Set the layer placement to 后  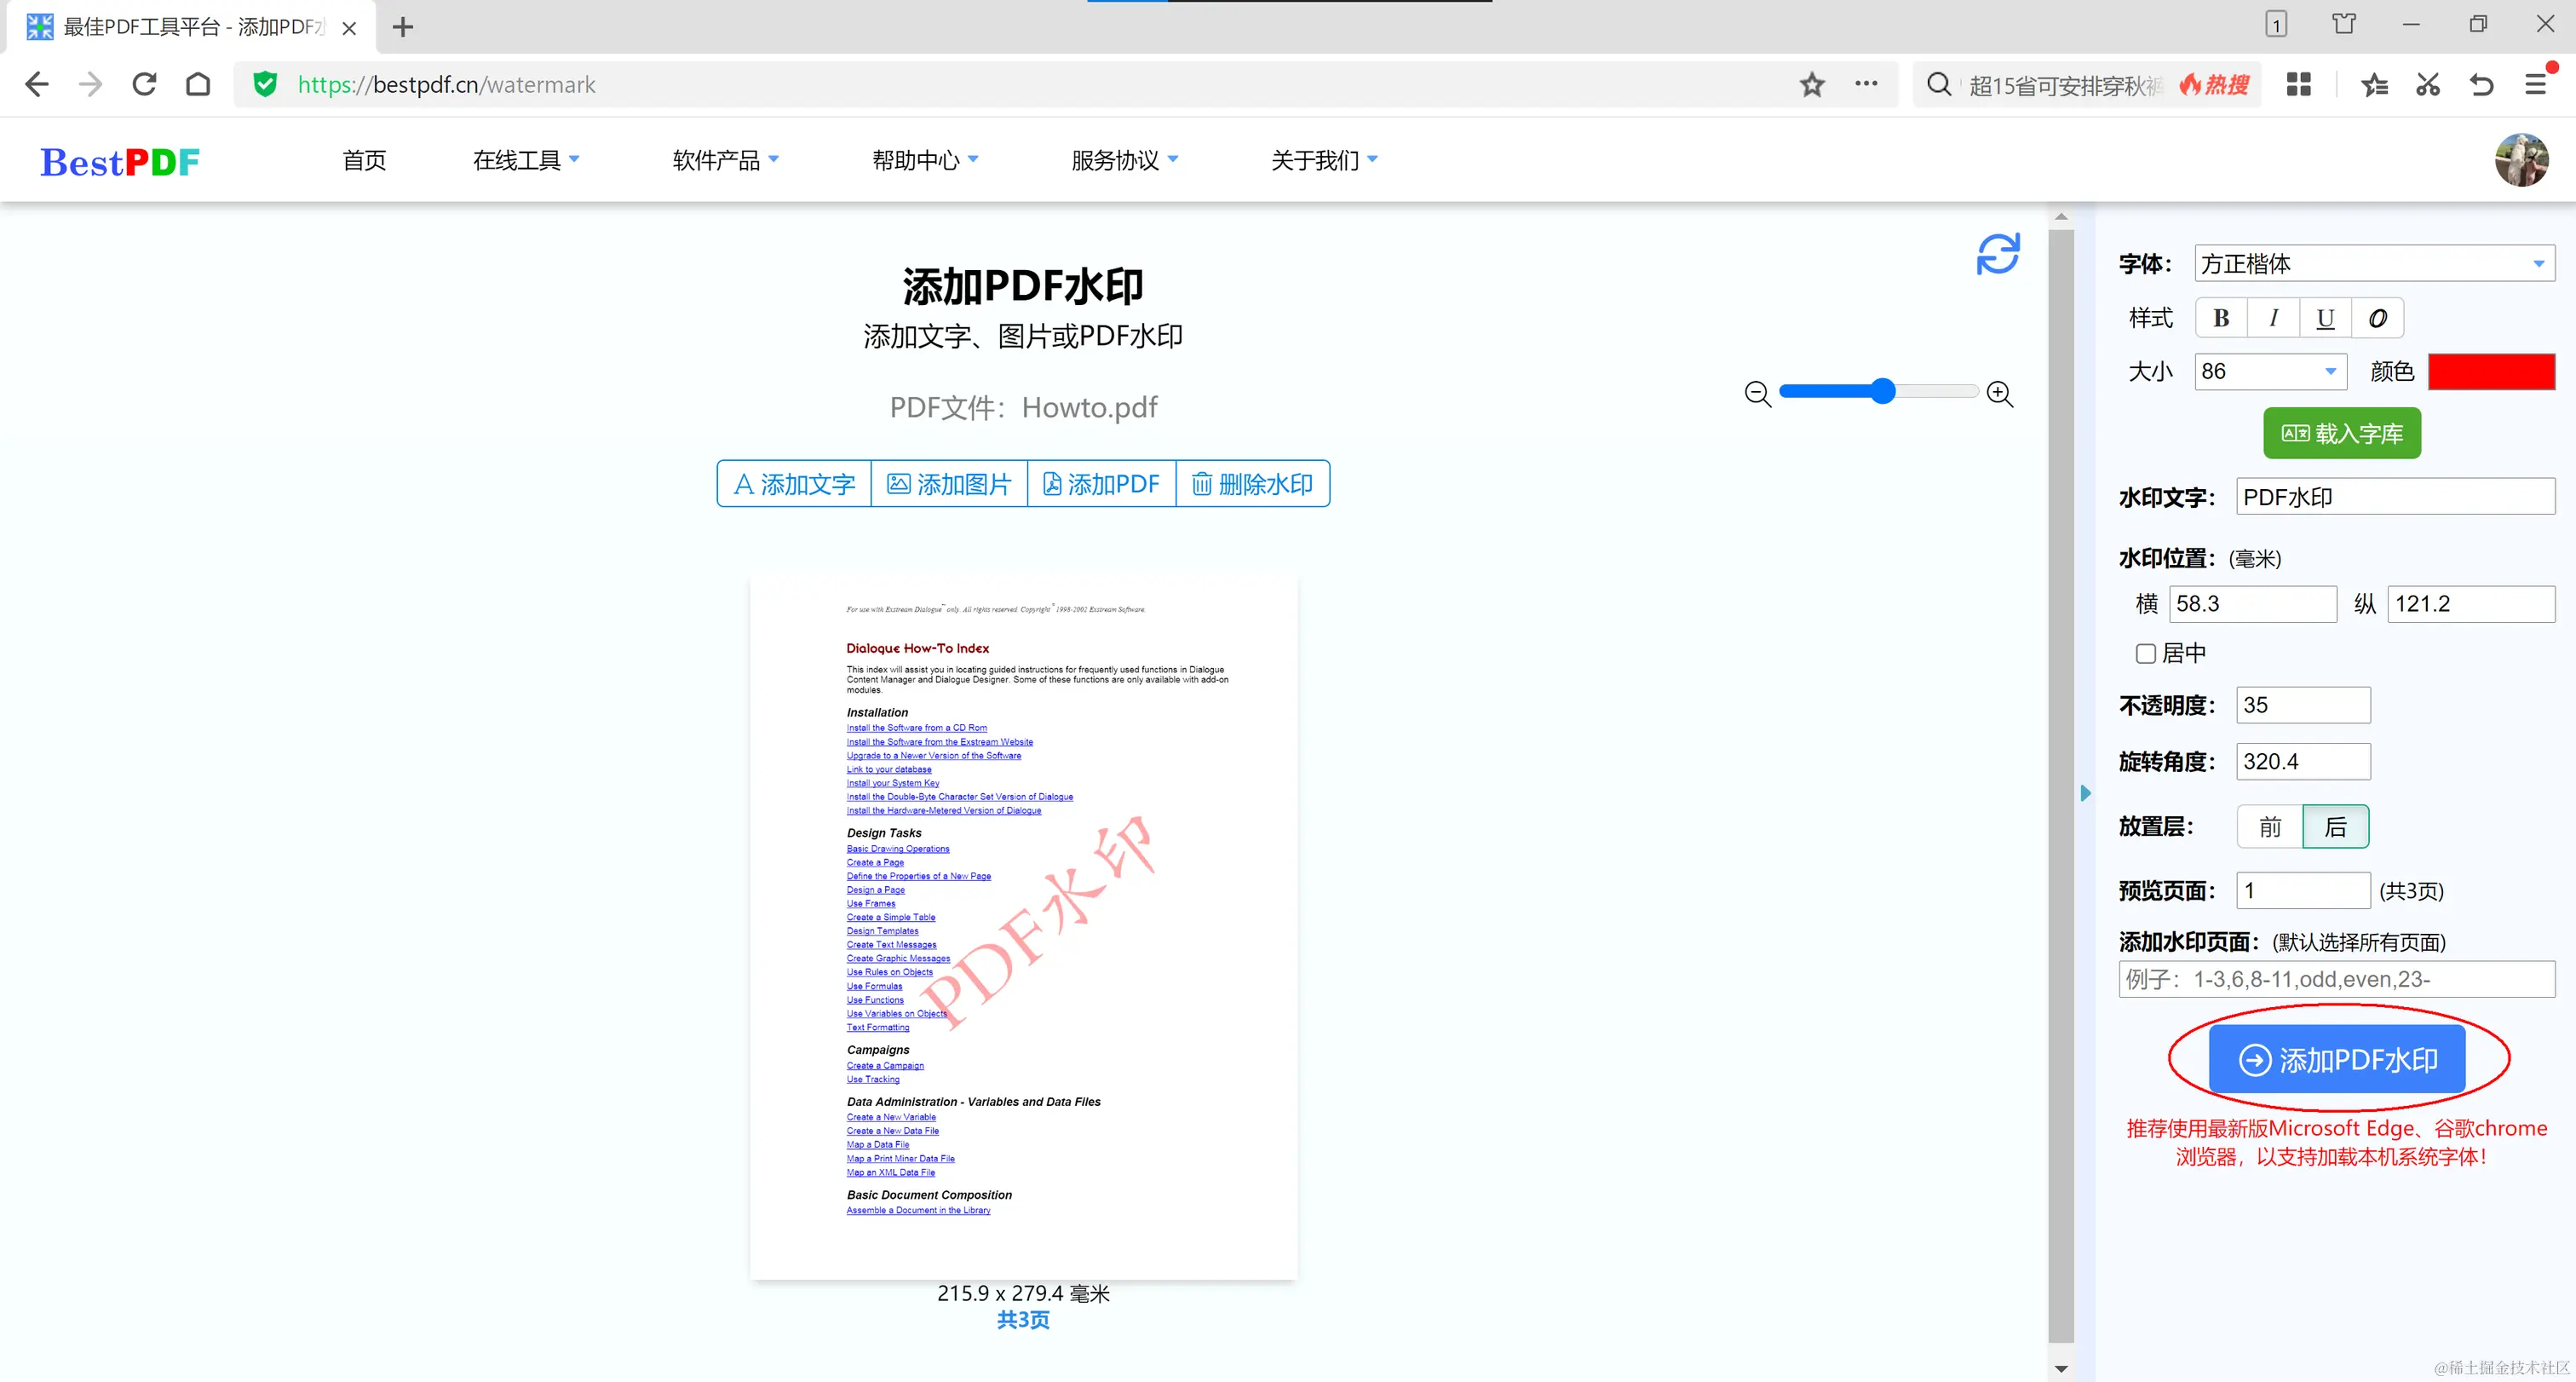(x=2335, y=826)
